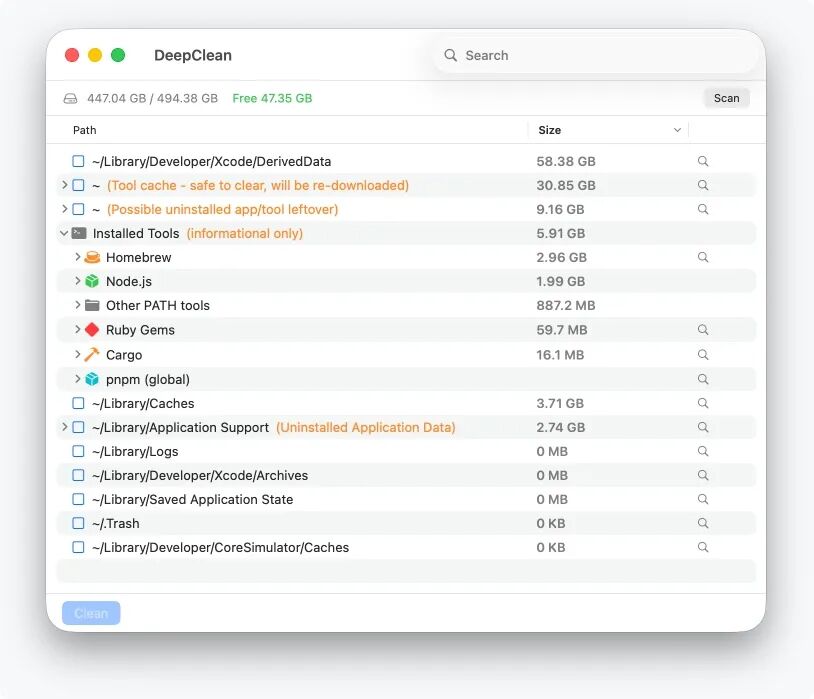The height and width of the screenshot is (699, 814).
Task: Click magnifier for Saved Application State row
Action: (x=703, y=499)
